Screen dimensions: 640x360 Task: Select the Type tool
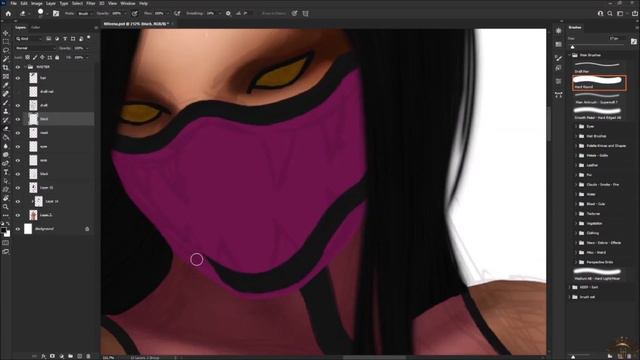(6, 172)
